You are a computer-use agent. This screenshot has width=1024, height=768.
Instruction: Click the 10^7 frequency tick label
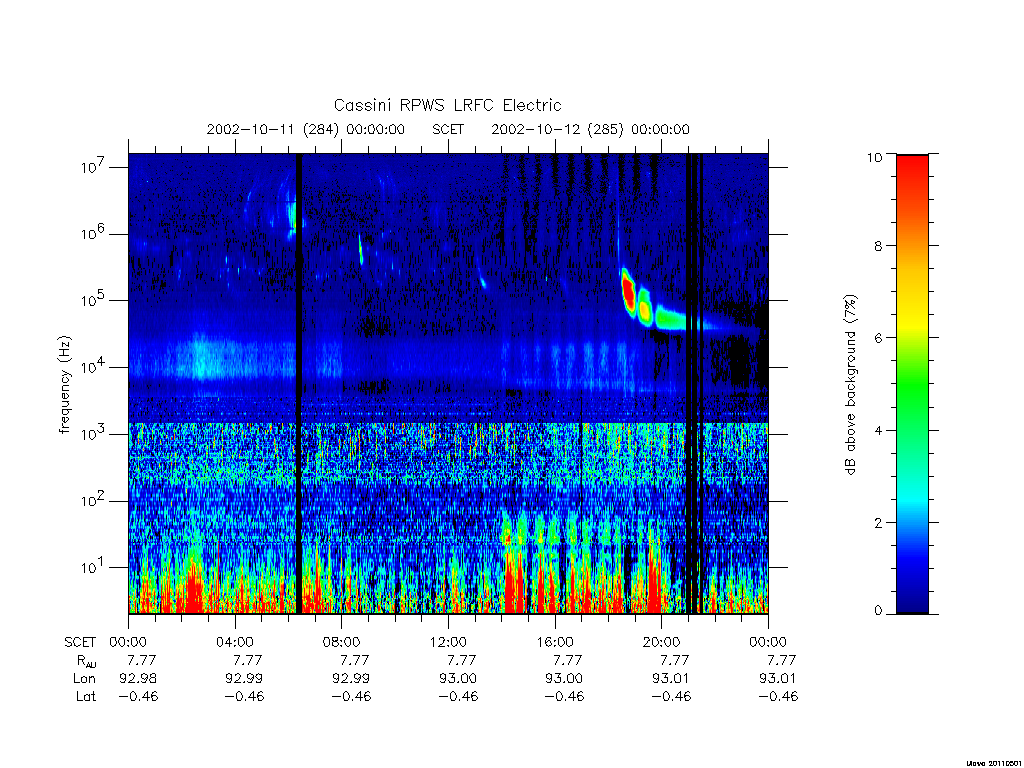click(94, 167)
